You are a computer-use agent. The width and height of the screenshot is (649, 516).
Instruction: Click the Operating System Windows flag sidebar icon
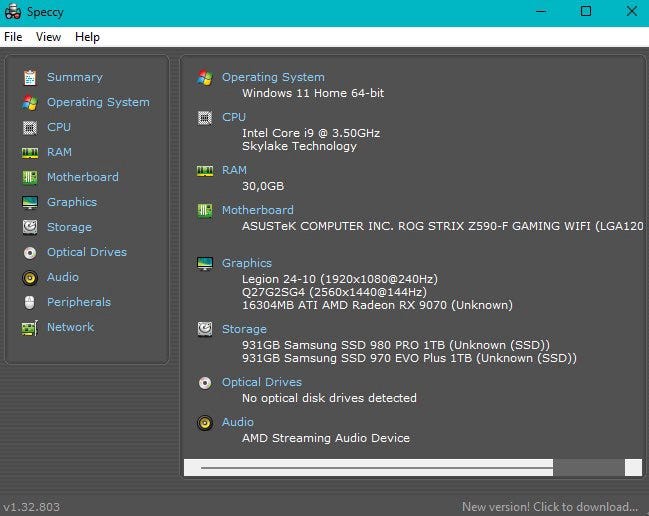[x=30, y=103]
